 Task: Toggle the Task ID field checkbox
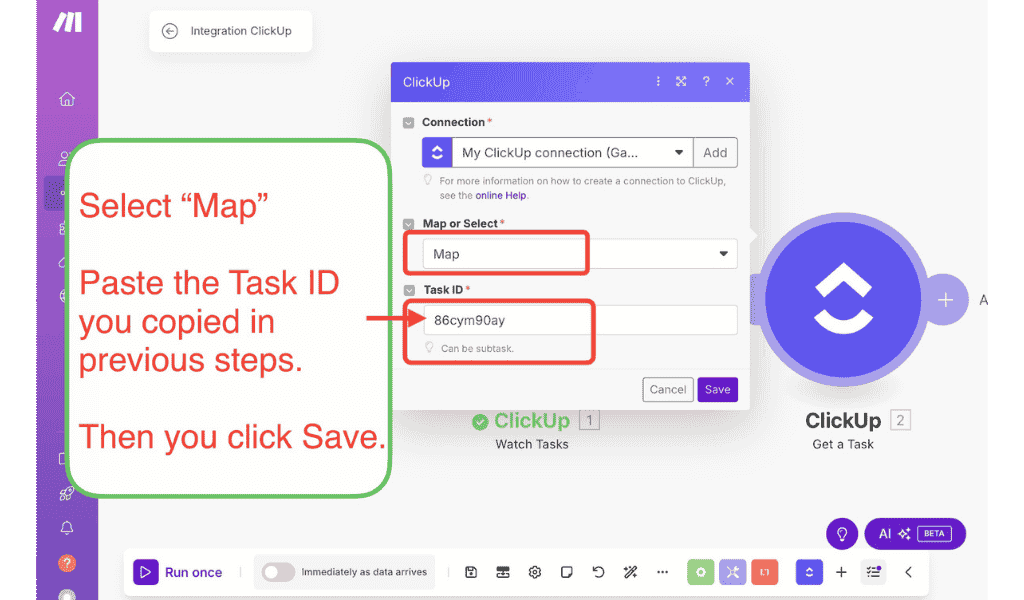(x=409, y=290)
